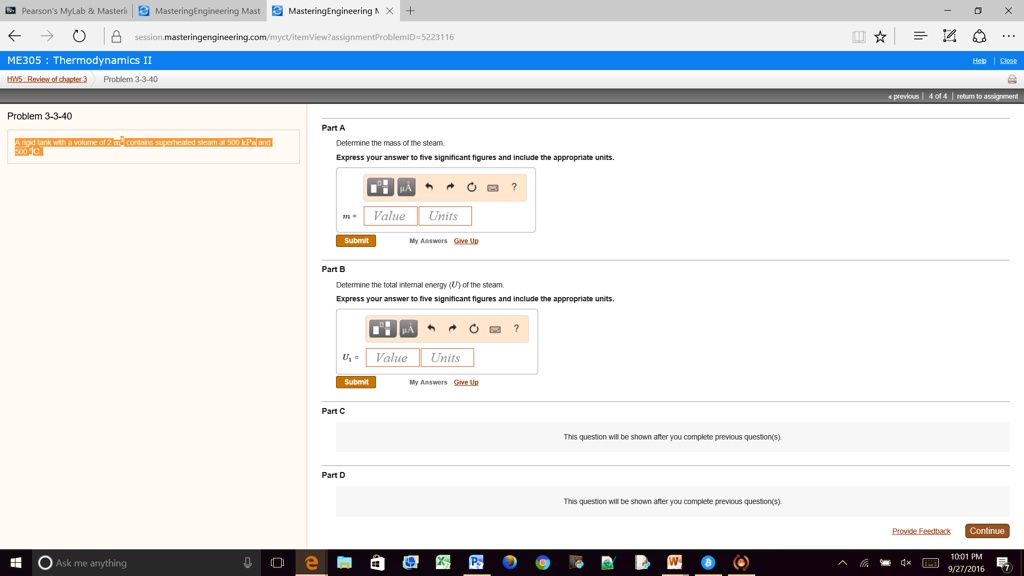The width and height of the screenshot is (1024, 576).
Task: Click Give Up link in Part B
Action: pos(466,382)
